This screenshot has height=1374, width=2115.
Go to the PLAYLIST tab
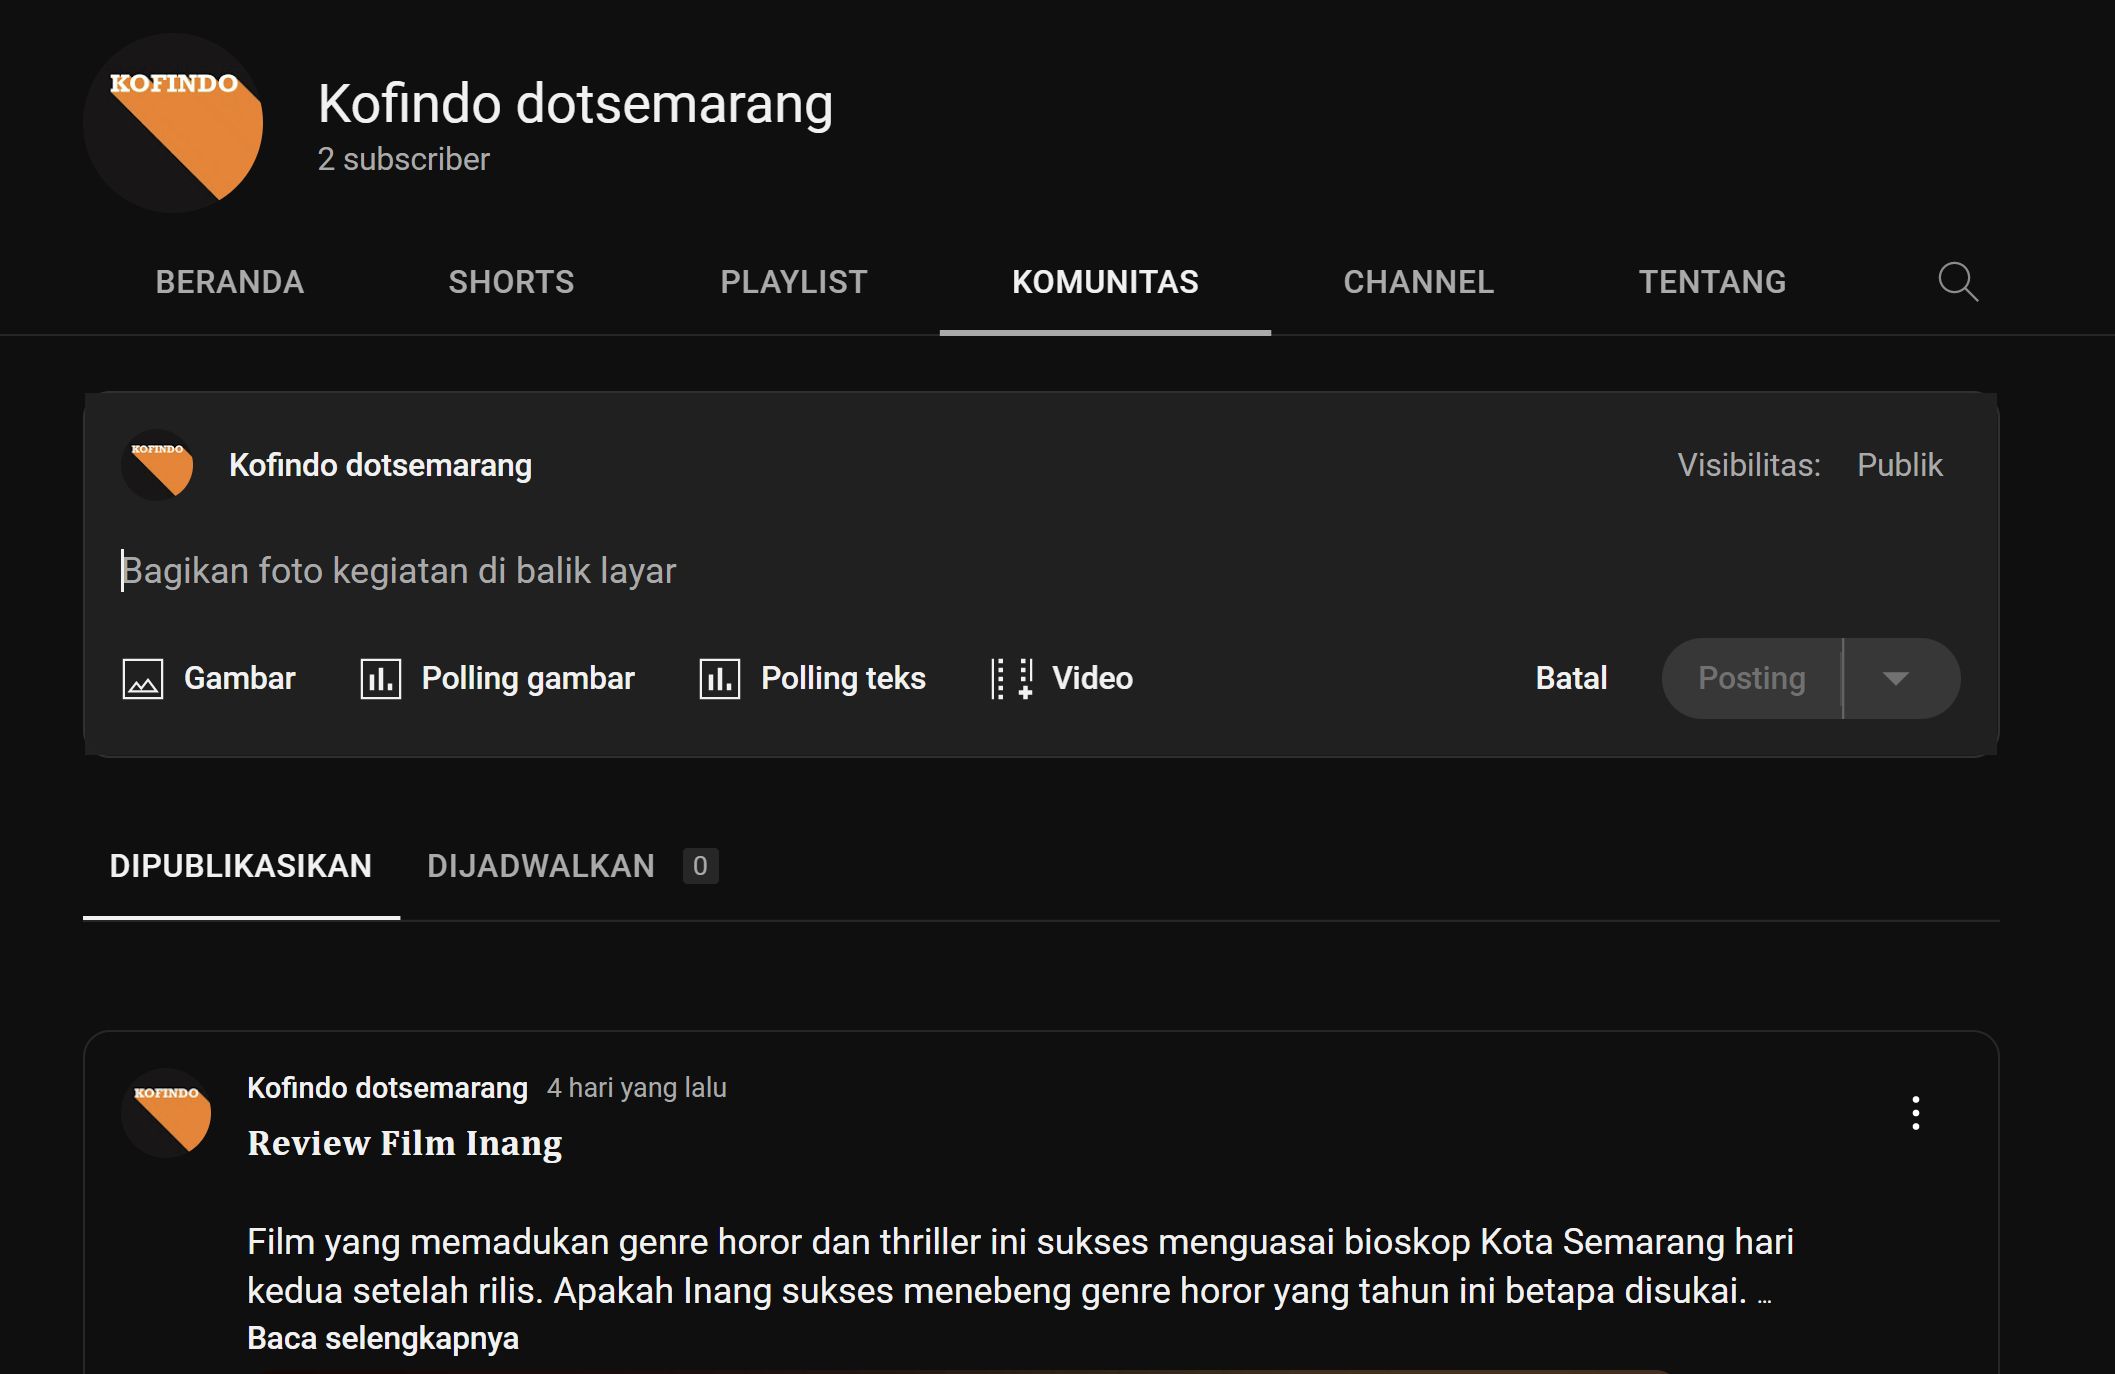pos(794,282)
